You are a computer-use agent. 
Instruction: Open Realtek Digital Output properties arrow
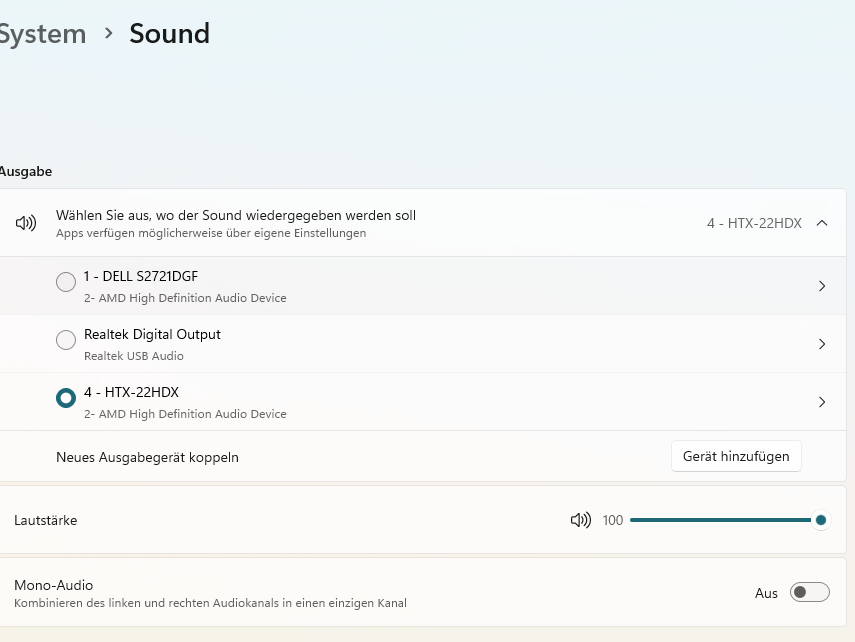[822, 344]
